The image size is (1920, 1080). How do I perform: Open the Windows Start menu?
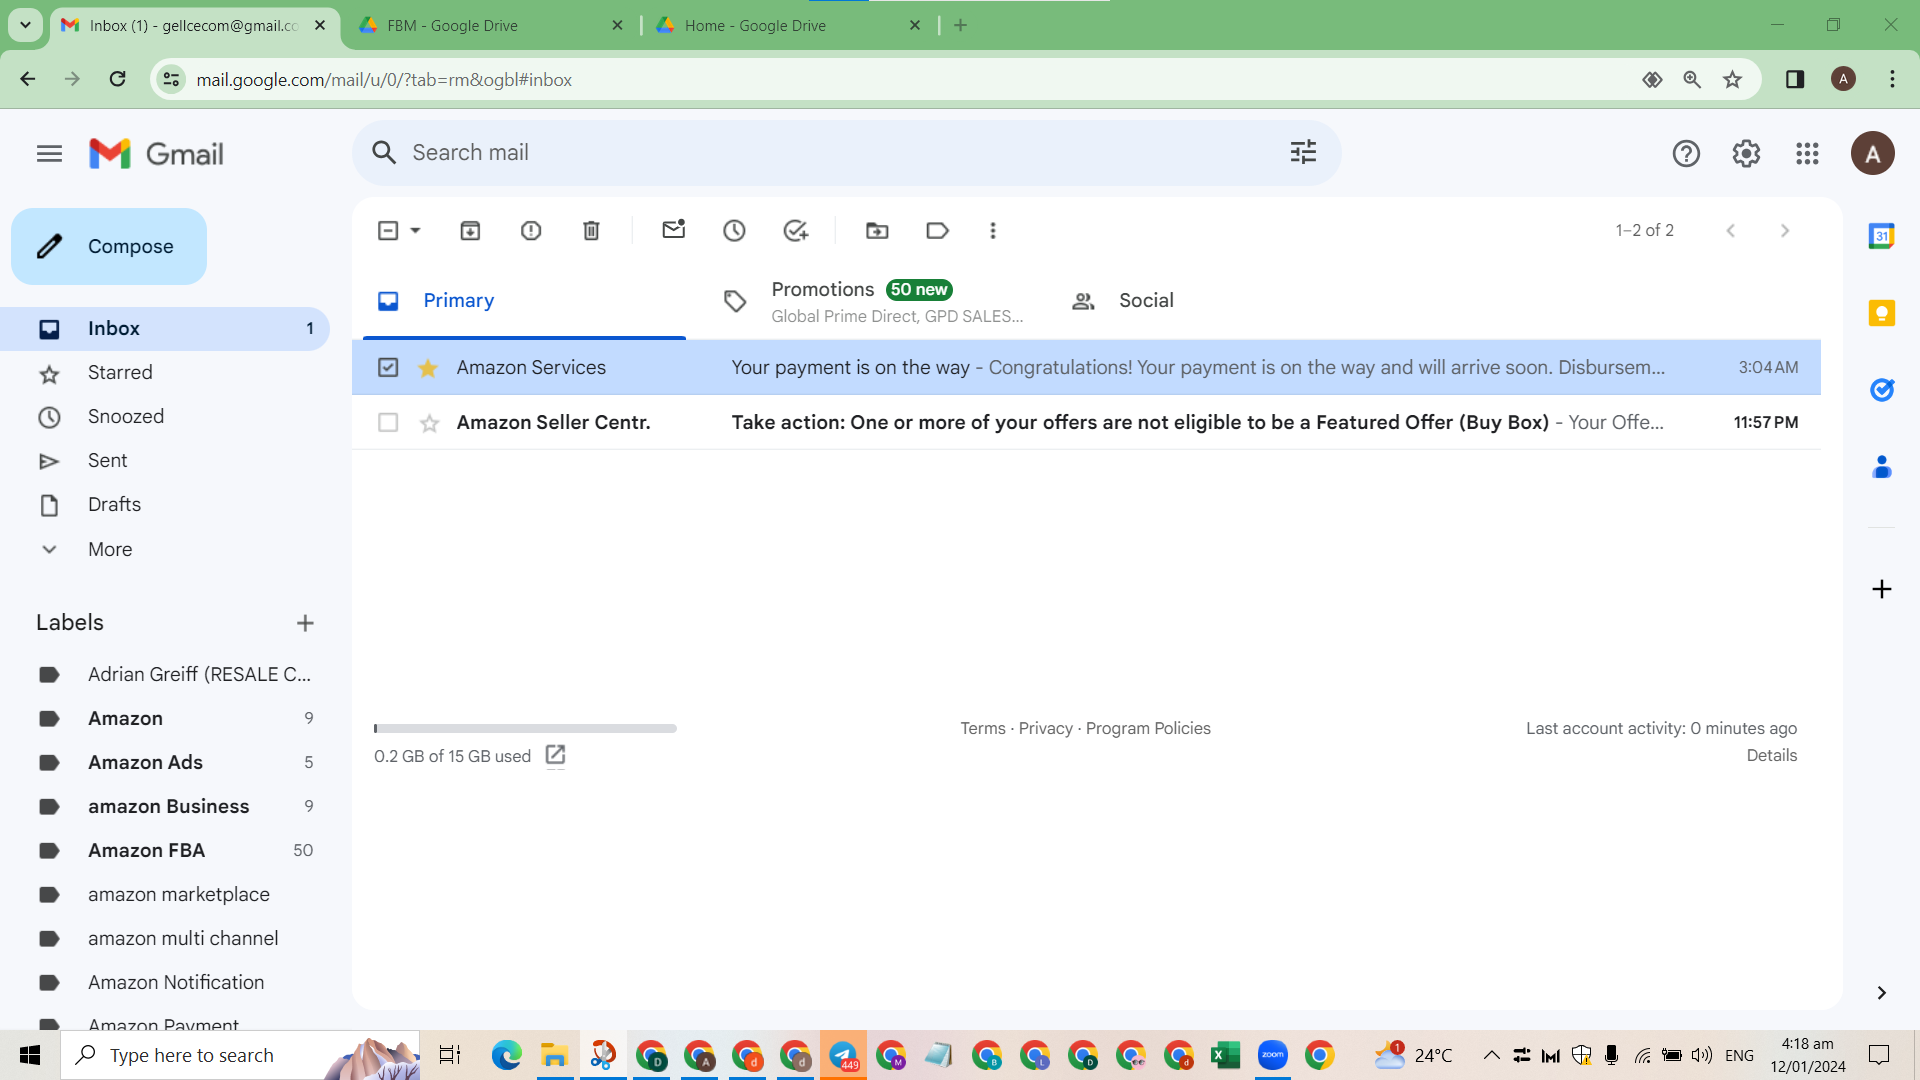pos(30,1055)
